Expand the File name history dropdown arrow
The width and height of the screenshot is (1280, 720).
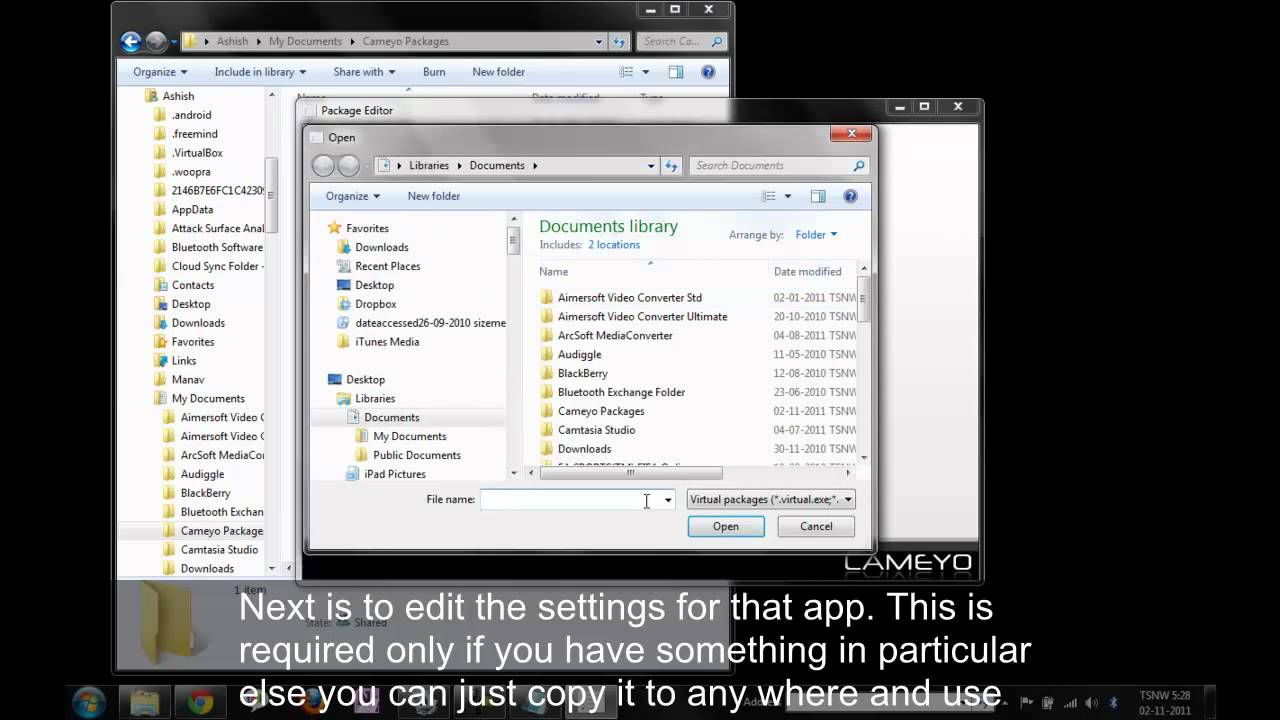click(668, 499)
